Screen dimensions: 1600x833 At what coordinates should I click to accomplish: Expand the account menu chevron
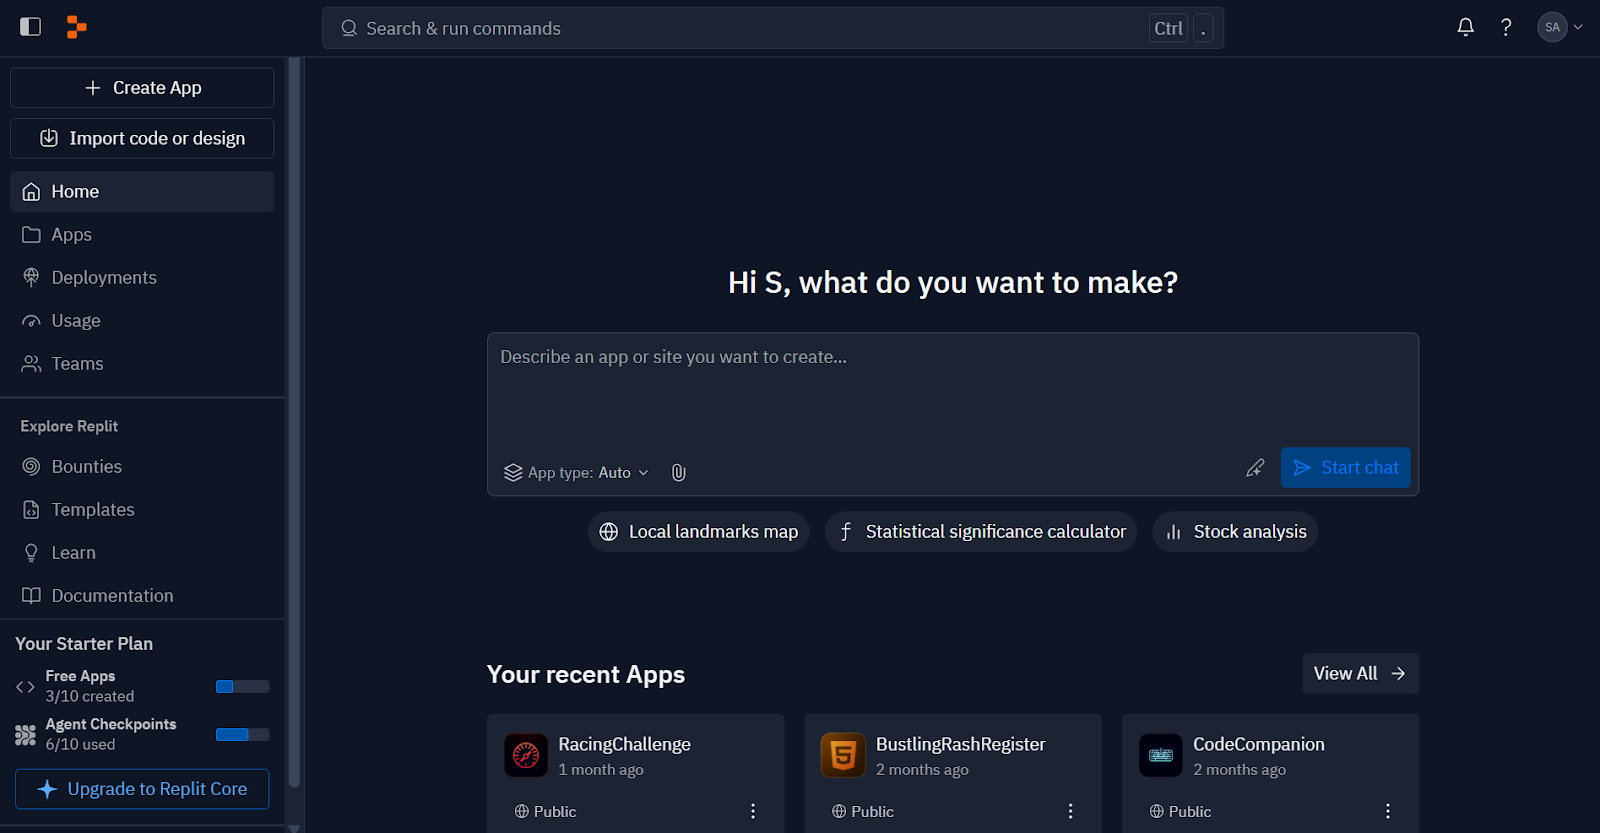click(x=1578, y=27)
